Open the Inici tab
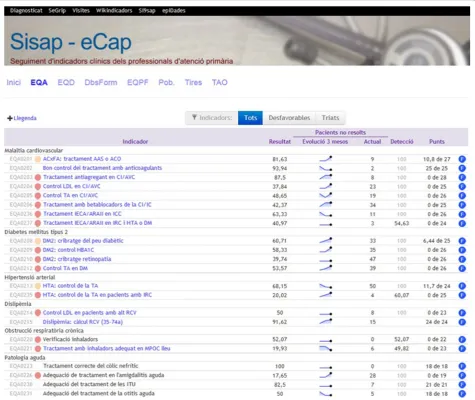Viewport: 475px width, 400px height. pyautogui.click(x=14, y=82)
